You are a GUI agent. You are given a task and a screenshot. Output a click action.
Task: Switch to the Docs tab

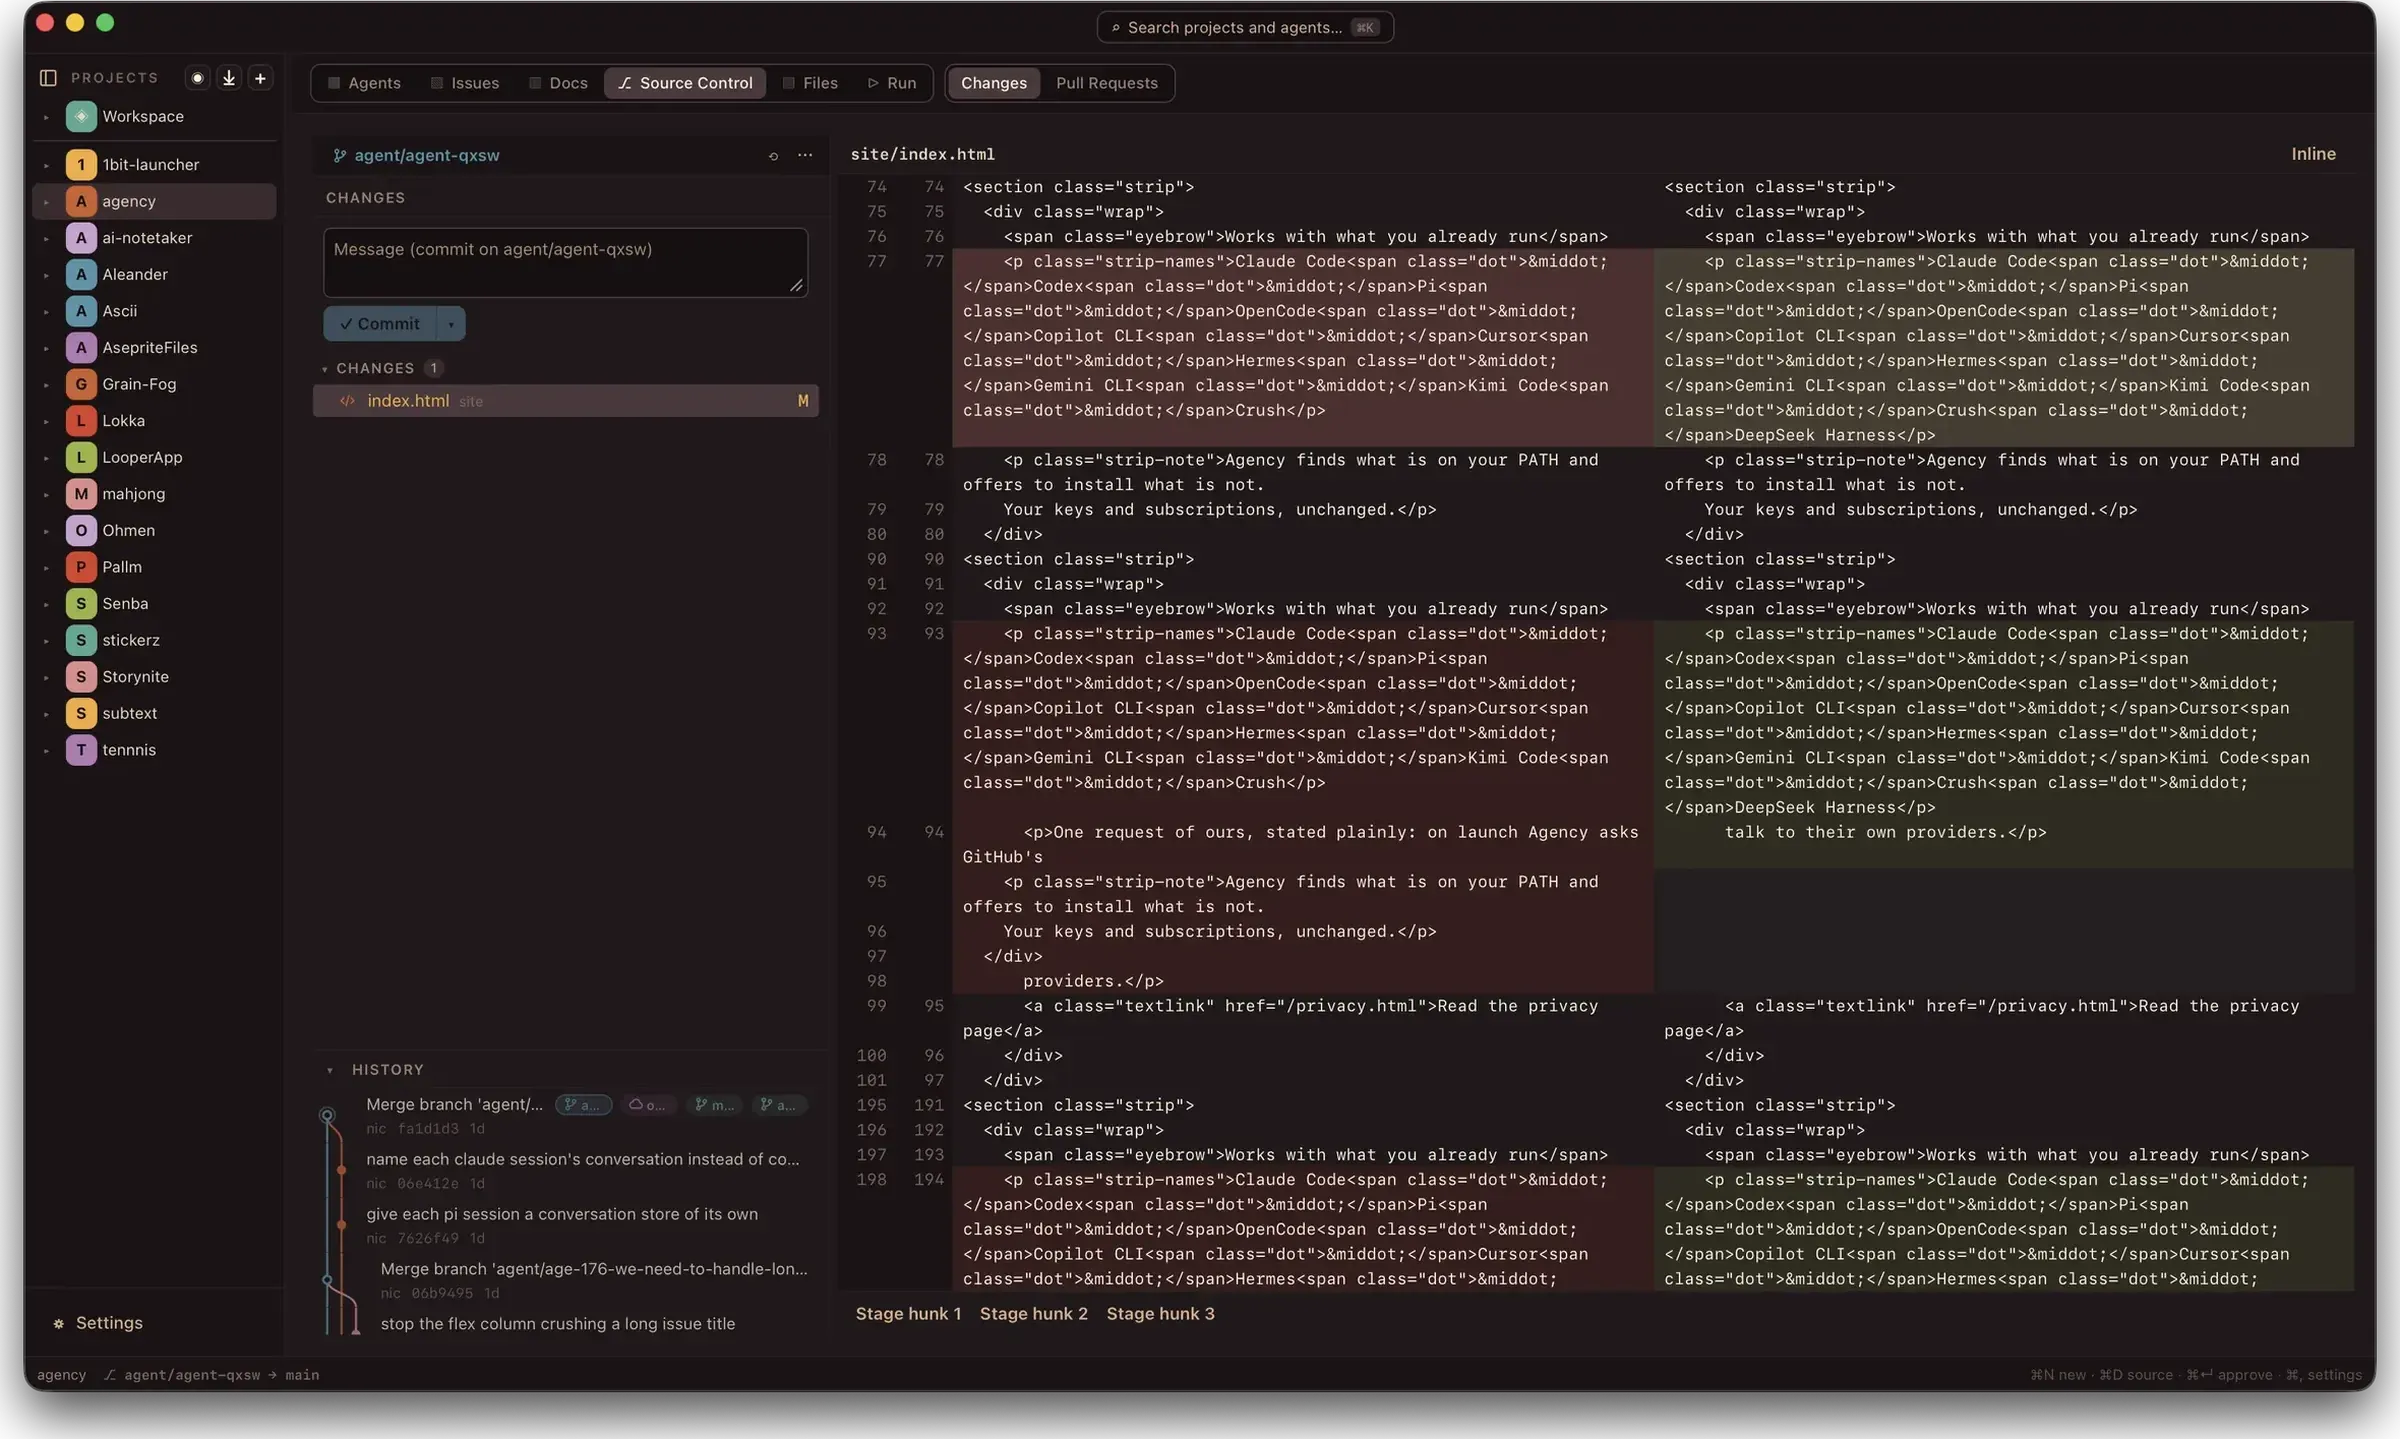coord(558,83)
